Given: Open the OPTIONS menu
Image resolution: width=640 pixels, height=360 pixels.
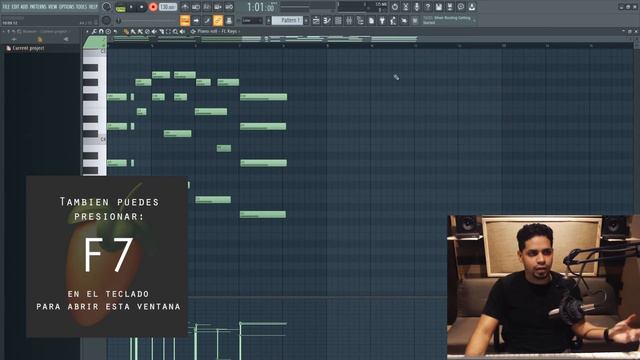Looking at the screenshot, I should point(67,7).
